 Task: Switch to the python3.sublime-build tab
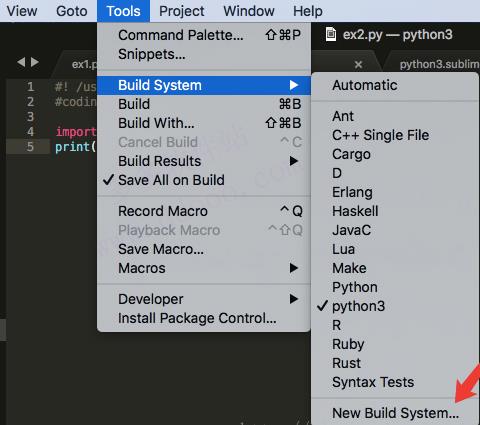coord(439,64)
